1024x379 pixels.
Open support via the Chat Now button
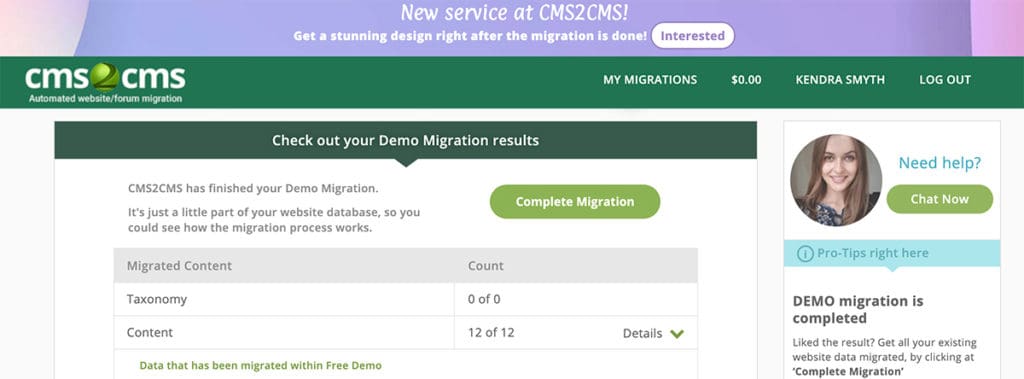(940, 199)
